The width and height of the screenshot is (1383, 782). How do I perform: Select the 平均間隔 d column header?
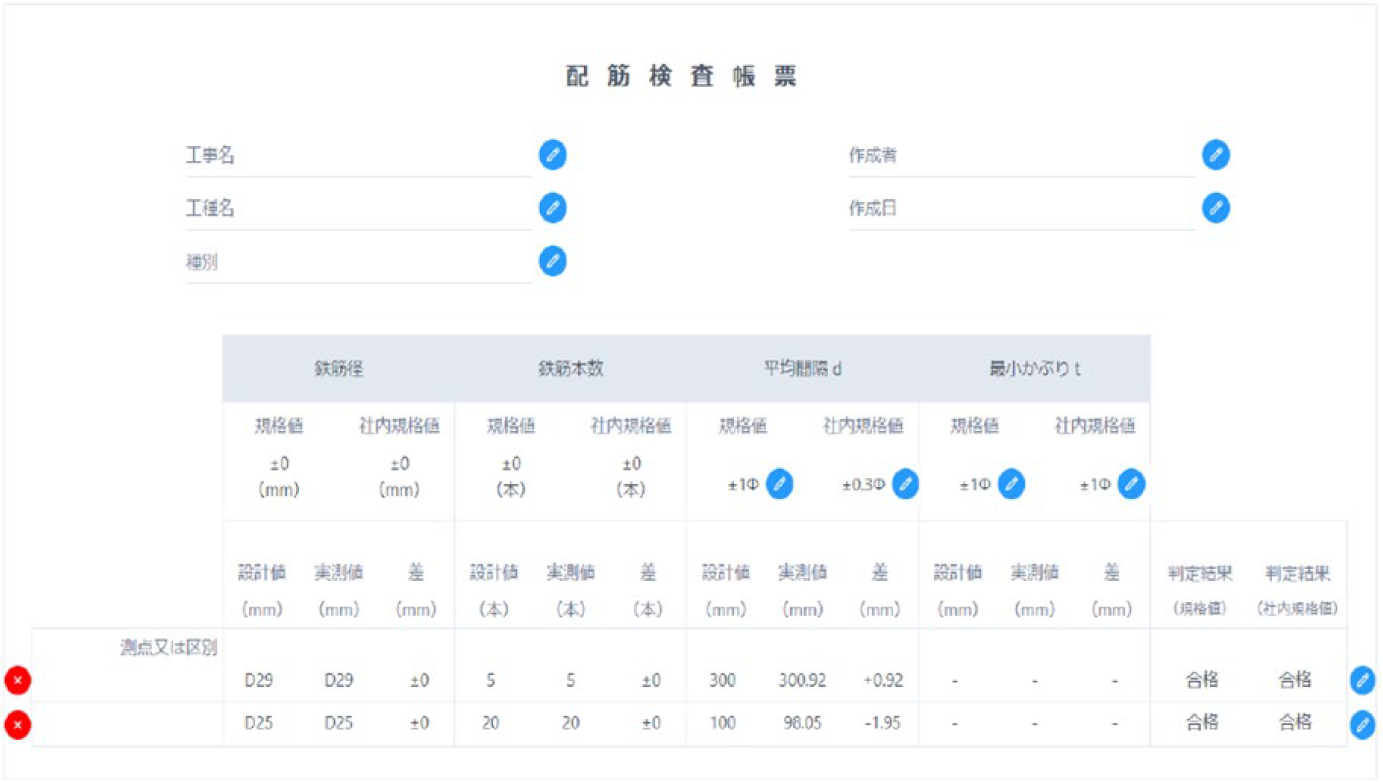[803, 369]
